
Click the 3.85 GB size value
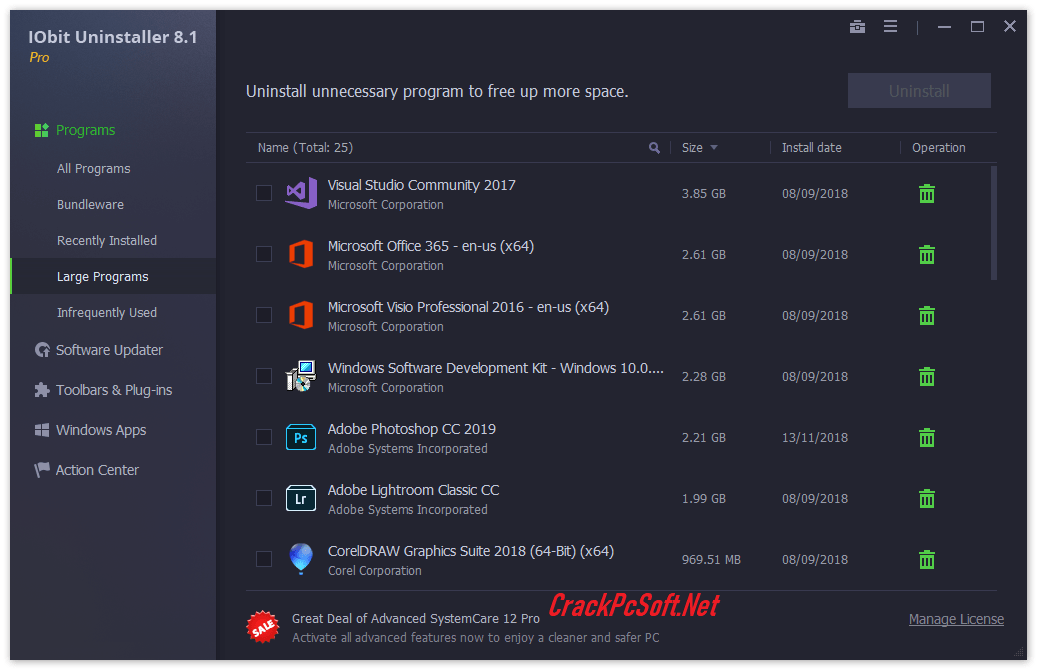[x=704, y=194]
